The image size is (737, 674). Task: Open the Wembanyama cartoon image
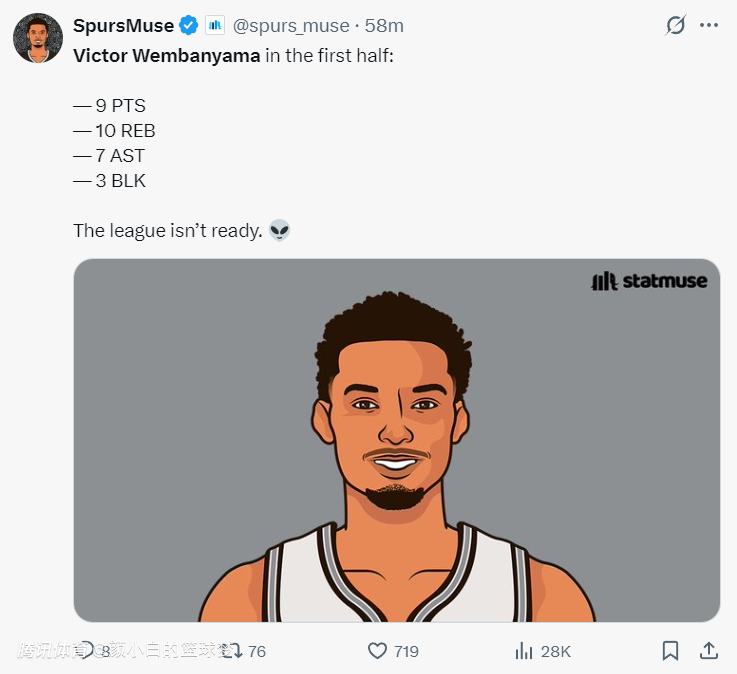click(396, 440)
